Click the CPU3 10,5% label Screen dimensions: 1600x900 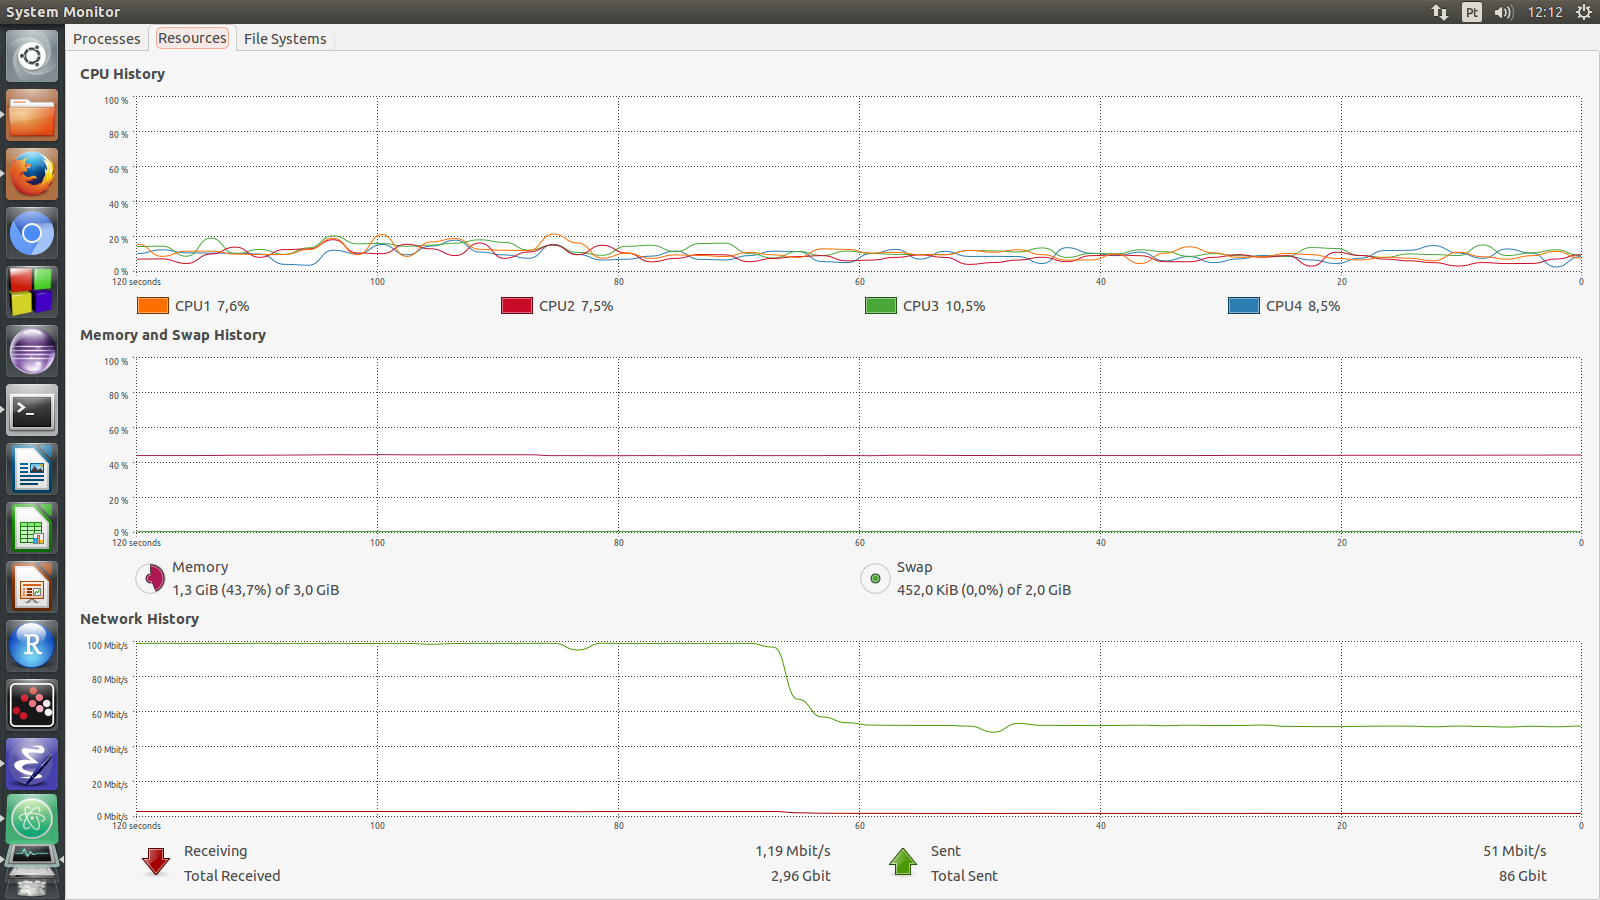944,306
